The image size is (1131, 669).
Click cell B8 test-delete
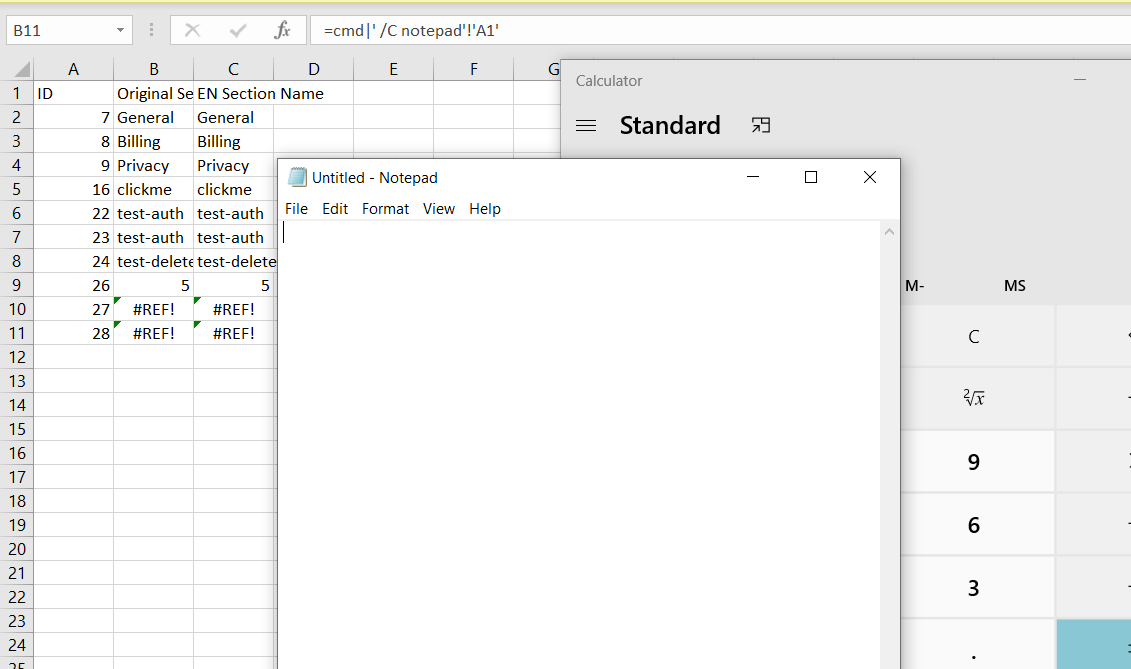pos(154,261)
